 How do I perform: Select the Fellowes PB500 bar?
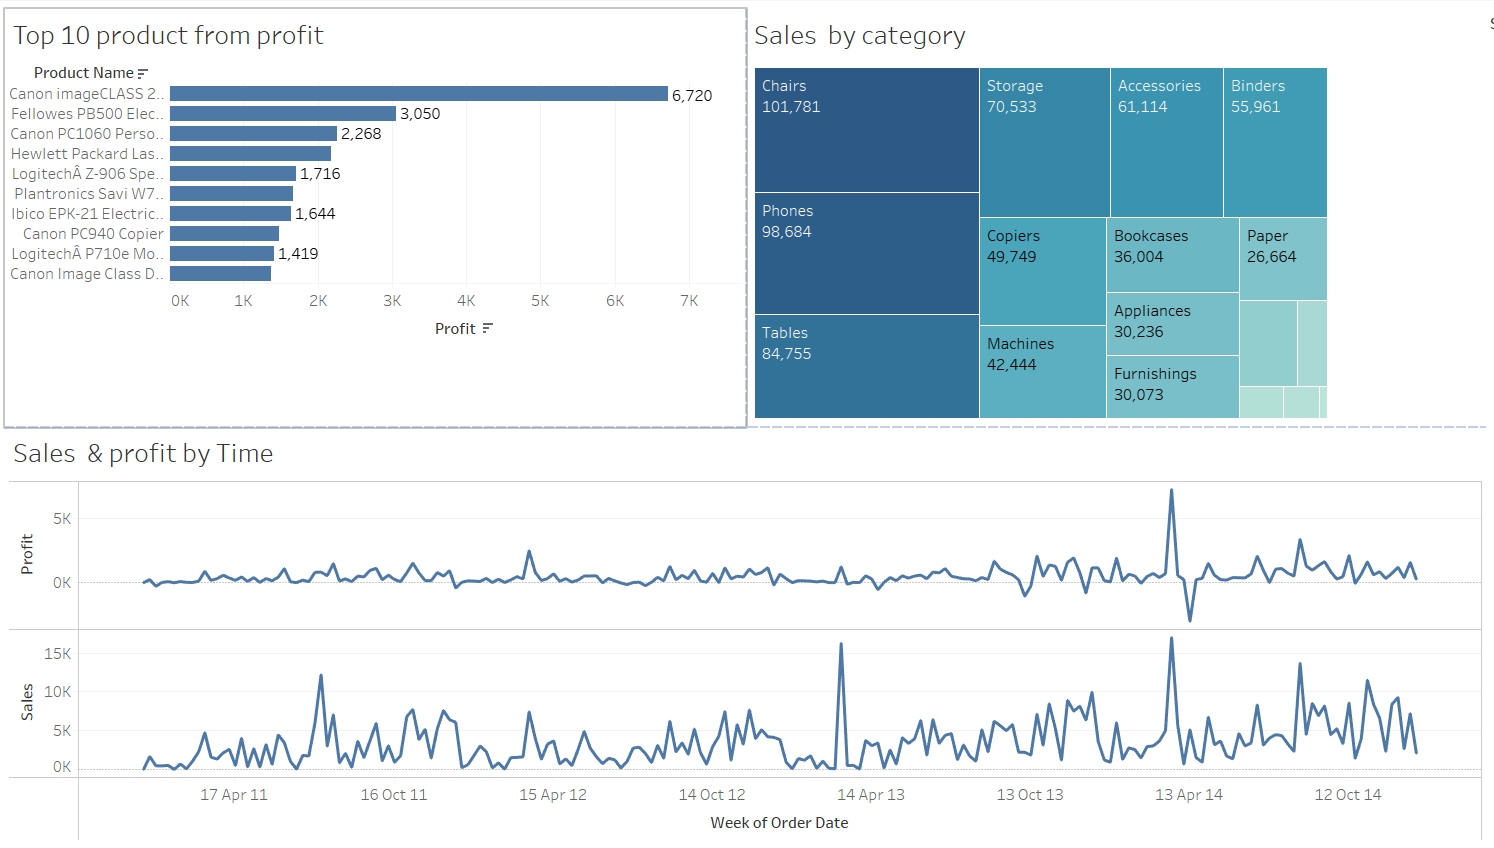pos(282,114)
